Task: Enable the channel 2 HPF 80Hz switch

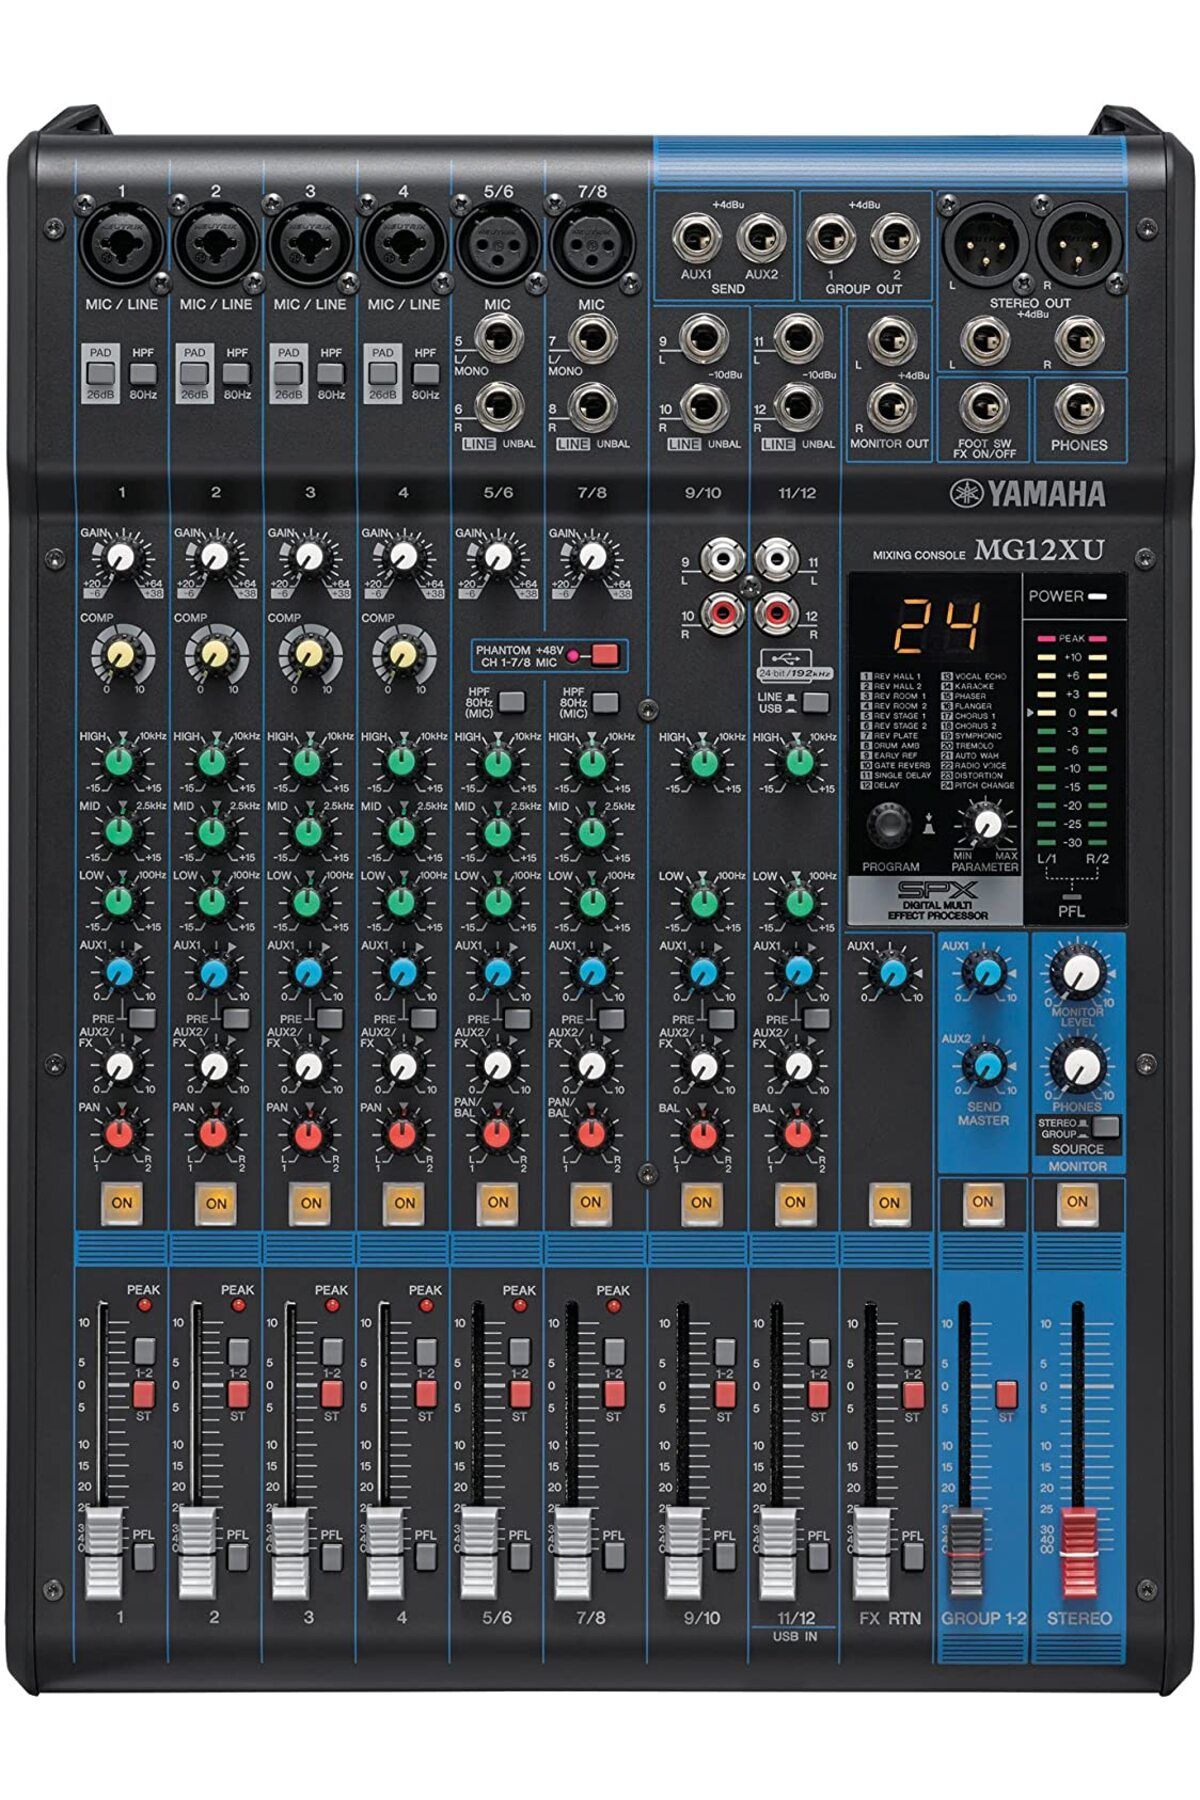Action: [237, 374]
